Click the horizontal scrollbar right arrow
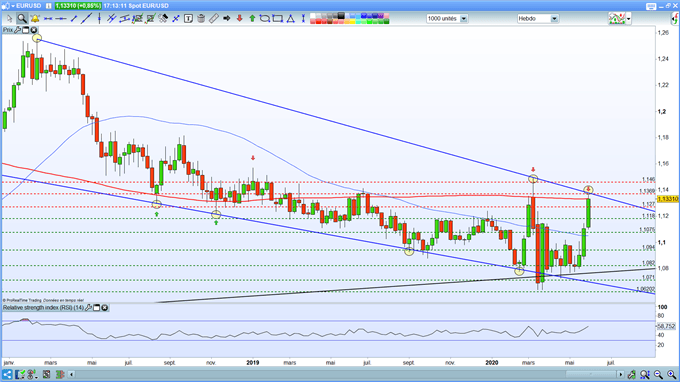This screenshot has width=680, height=382. [621, 375]
